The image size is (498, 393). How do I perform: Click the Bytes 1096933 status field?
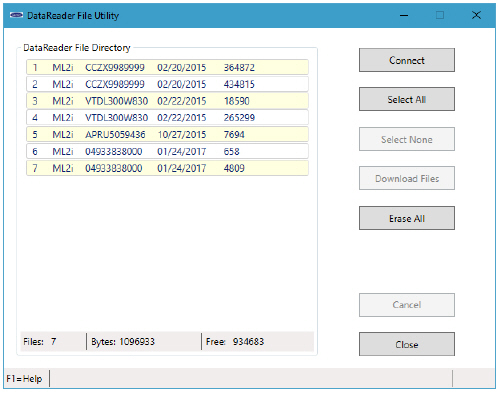pos(144,341)
